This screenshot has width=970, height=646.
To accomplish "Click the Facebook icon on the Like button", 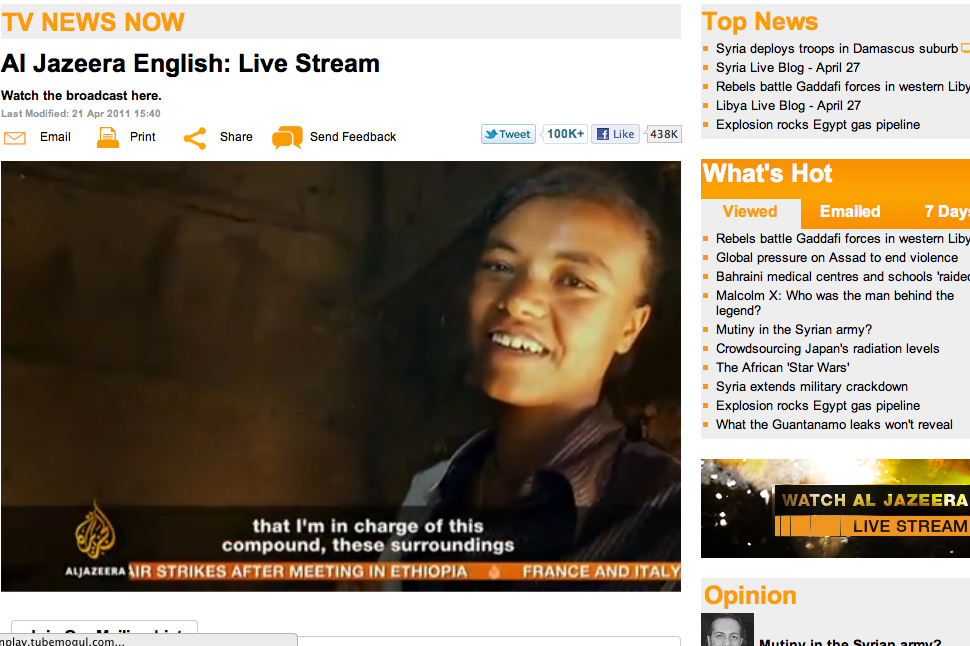I will coord(601,133).
